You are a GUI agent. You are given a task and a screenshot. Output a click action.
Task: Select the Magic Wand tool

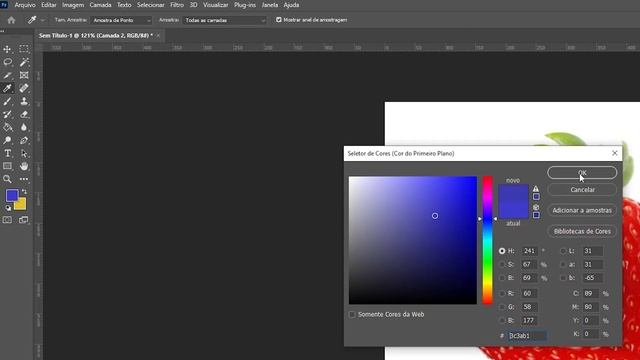tap(24, 62)
